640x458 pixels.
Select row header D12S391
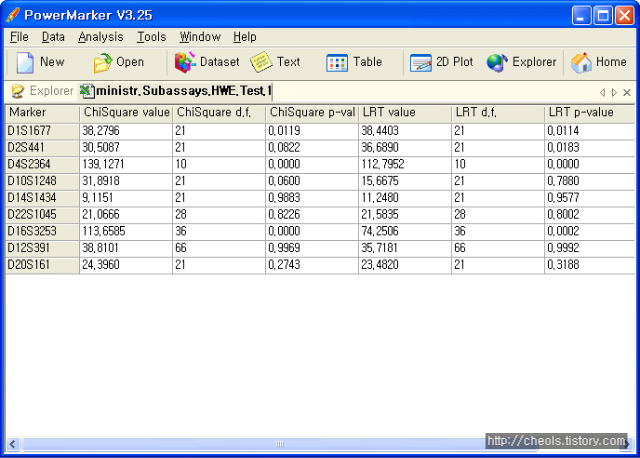tap(42, 248)
